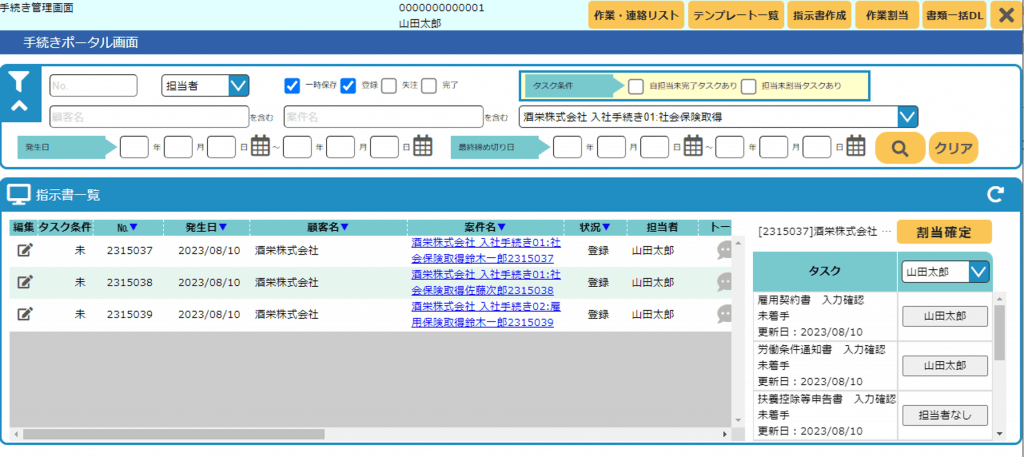1024x457 pixels.
Task: Open edit icon for row 2315039
Action: coord(25,314)
